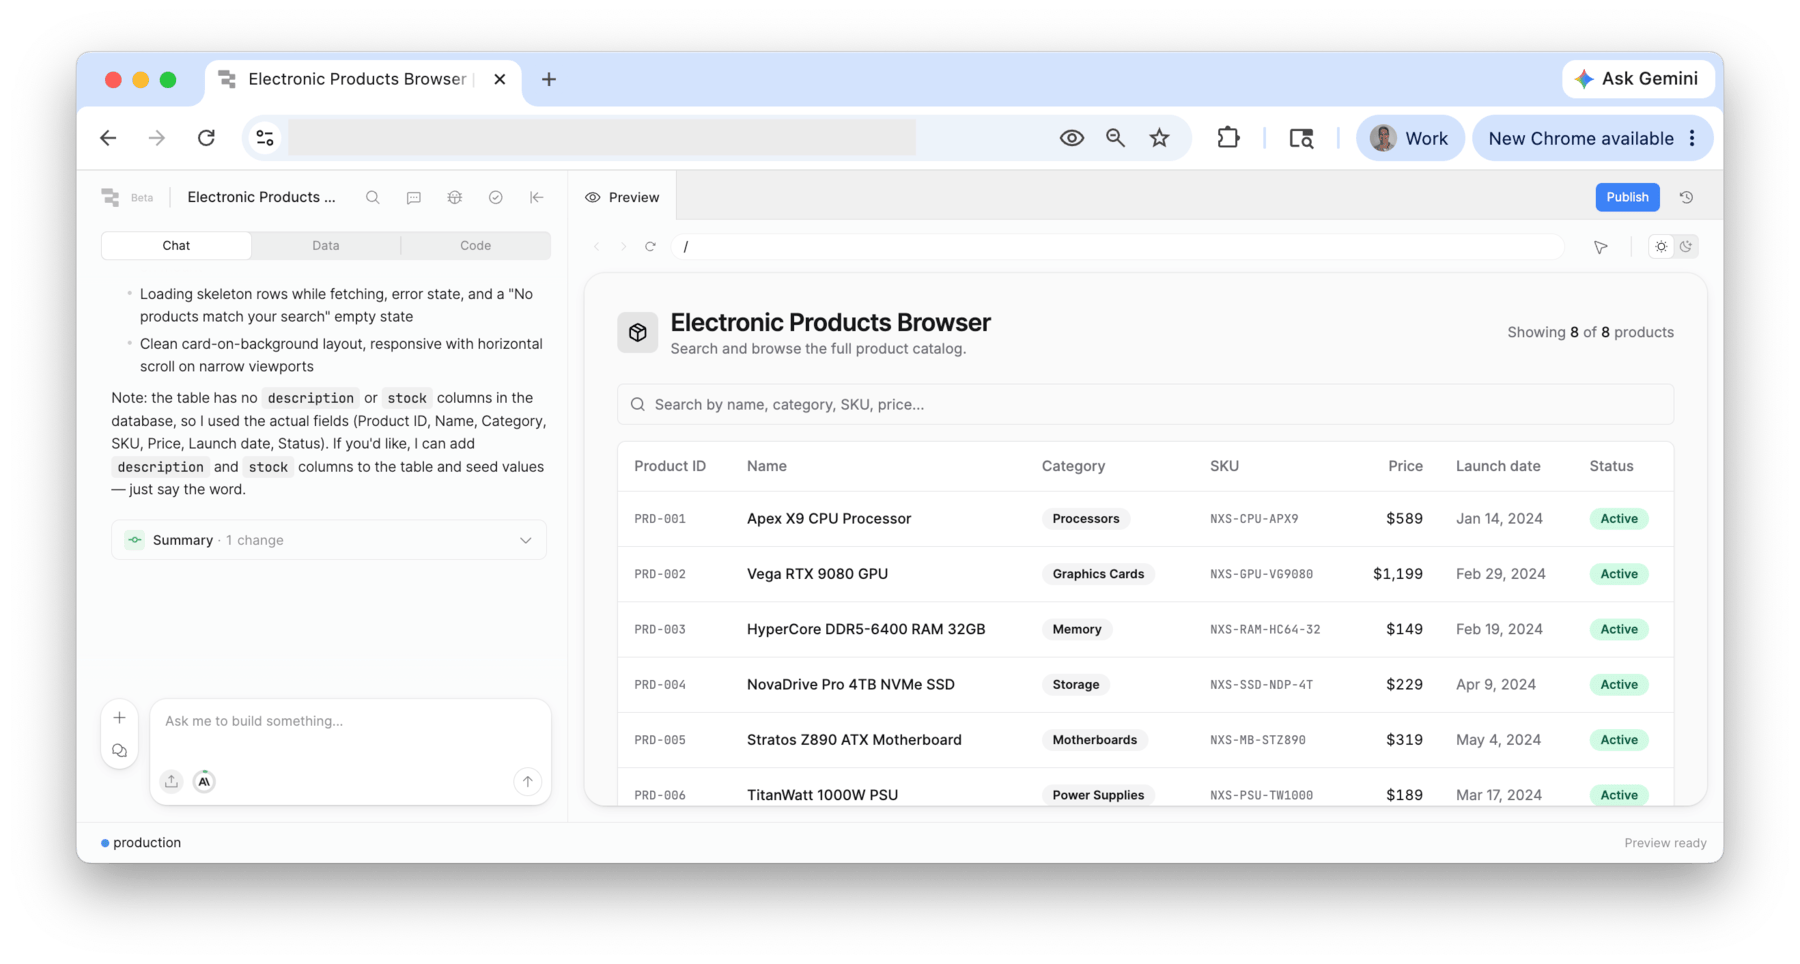
Task: Click the SKU column header
Action: tap(1224, 466)
